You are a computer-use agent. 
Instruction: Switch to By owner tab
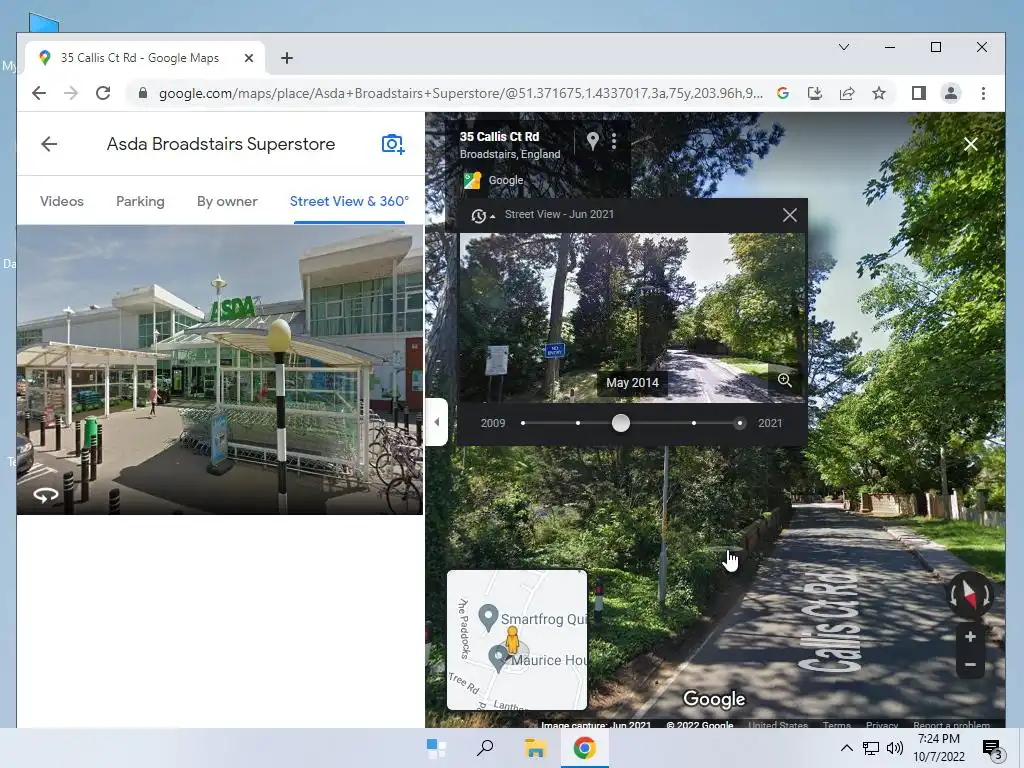pyautogui.click(x=227, y=201)
